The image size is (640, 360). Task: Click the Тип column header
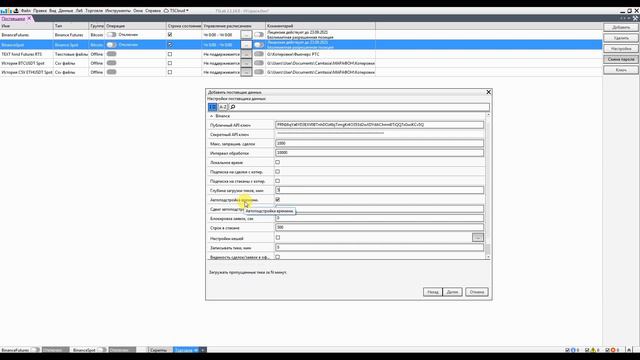tap(71, 26)
